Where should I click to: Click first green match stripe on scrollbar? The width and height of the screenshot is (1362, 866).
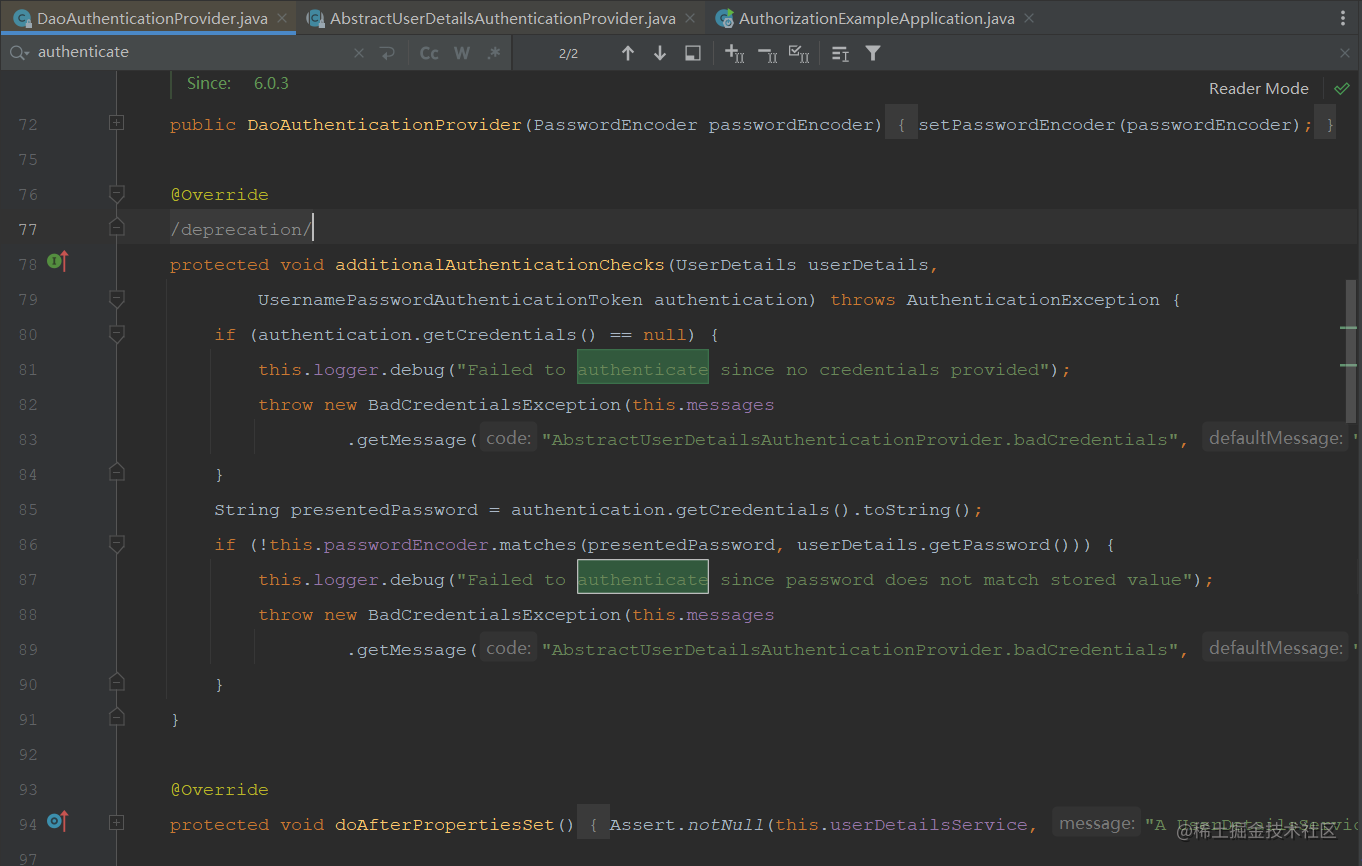coord(1349,327)
